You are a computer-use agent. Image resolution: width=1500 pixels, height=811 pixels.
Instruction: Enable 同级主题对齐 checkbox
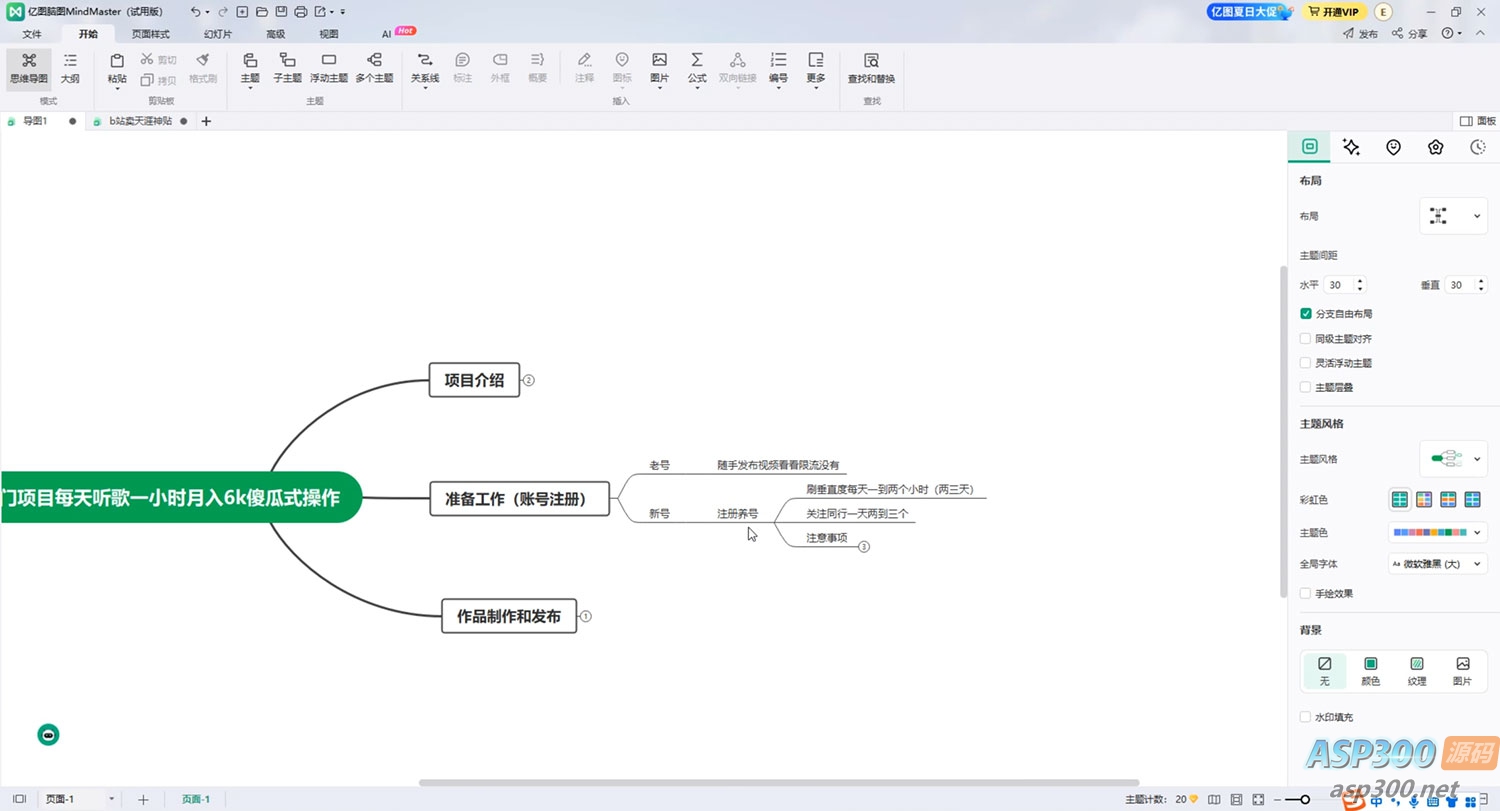(x=1305, y=338)
